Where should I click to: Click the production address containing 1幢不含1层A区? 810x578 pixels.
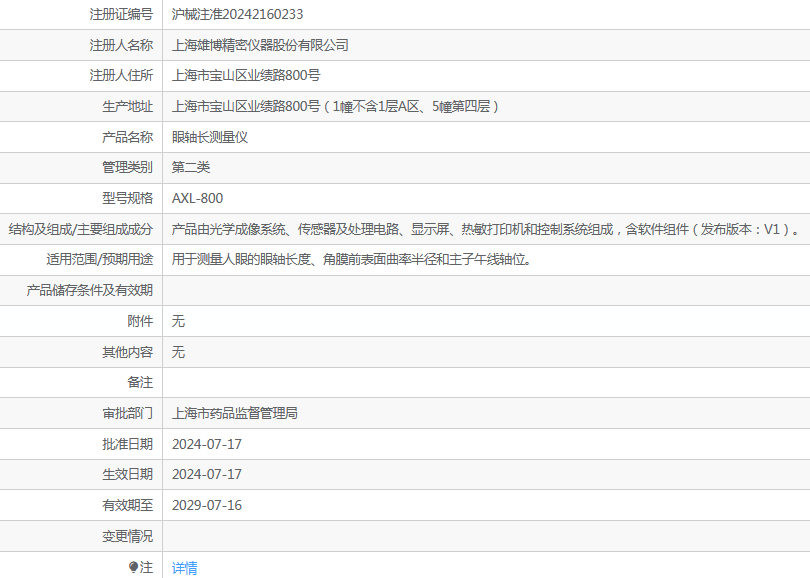[336, 106]
